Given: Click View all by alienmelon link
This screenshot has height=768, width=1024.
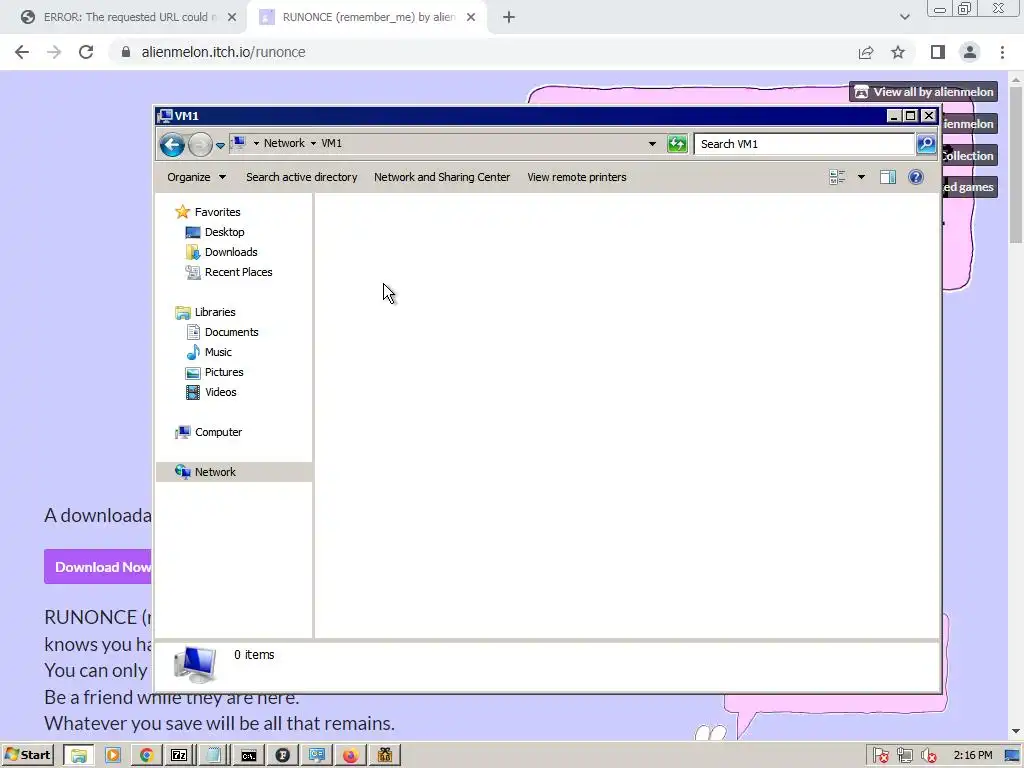Looking at the screenshot, I should point(923,92).
